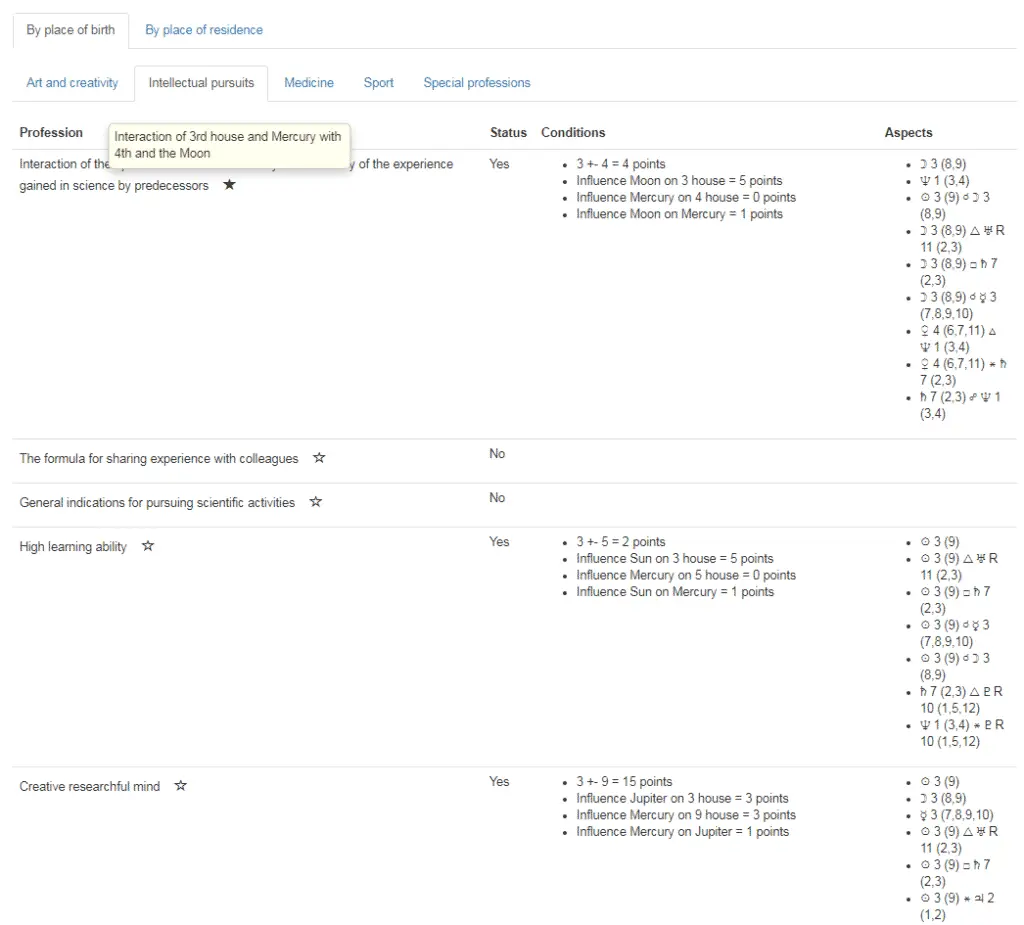Image resolution: width=1024 pixels, height=925 pixels.
Task: Click the 'Yes' status of Creative researchful mind
Action: (x=499, y=781)
